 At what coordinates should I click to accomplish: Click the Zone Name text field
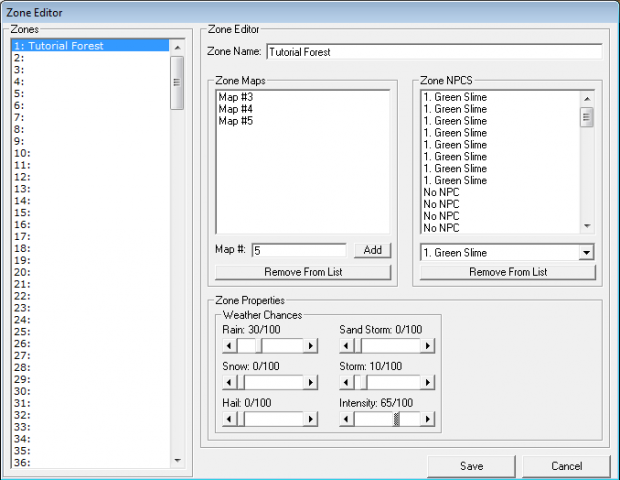click(433, 51)
